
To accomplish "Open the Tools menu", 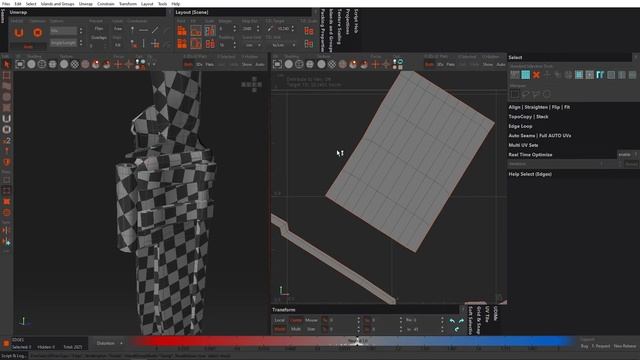I will (x=162, y=4).
